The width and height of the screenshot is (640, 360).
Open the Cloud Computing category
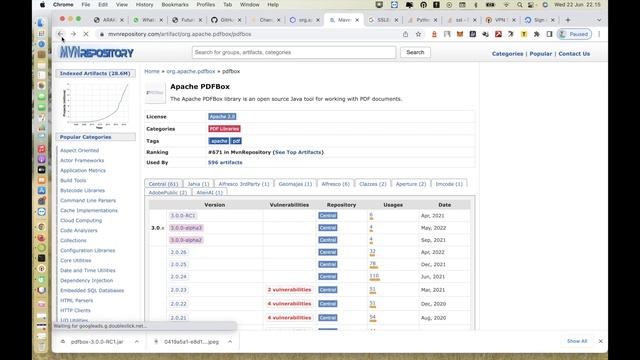[81, 220]
